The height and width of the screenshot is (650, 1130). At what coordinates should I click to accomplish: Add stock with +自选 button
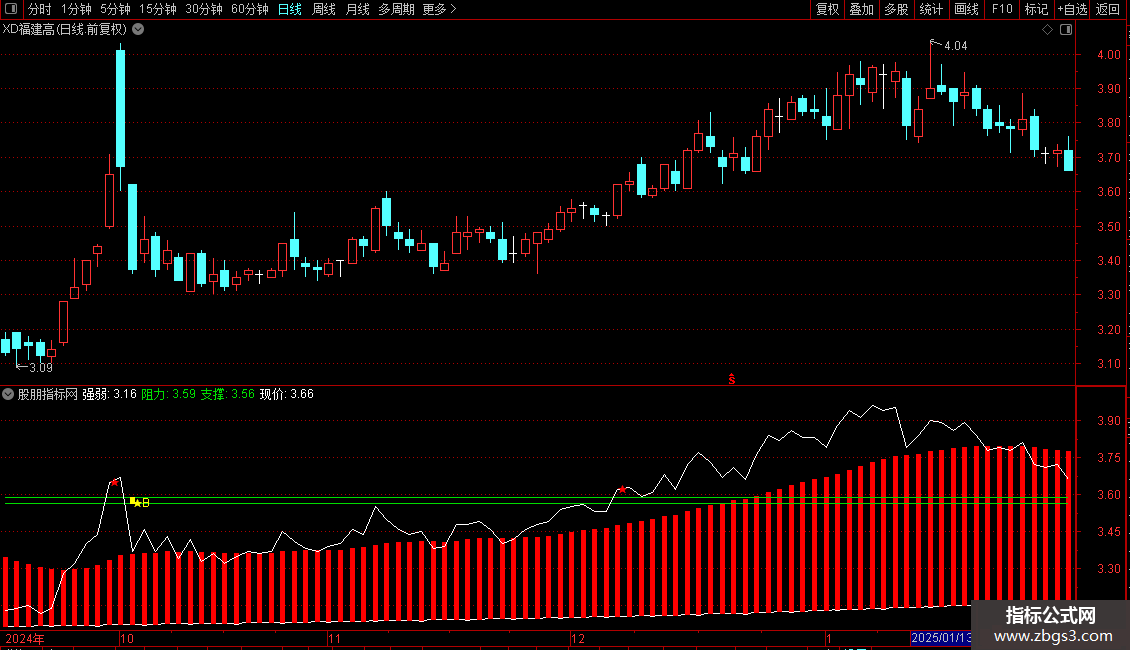[1072, 9]
